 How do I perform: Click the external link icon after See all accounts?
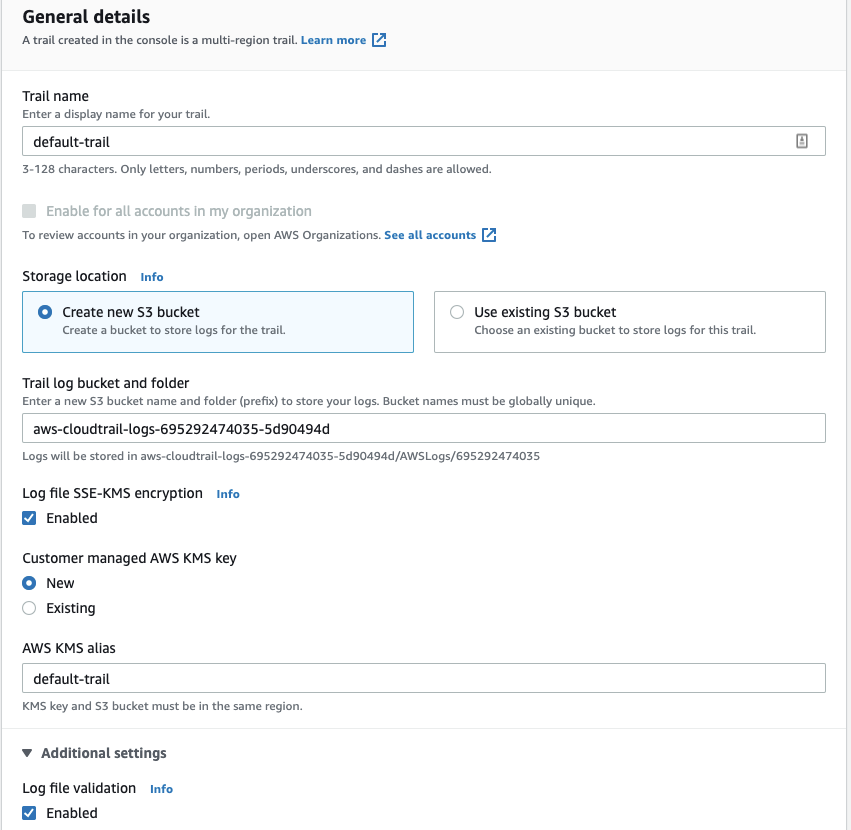point(489,235)
